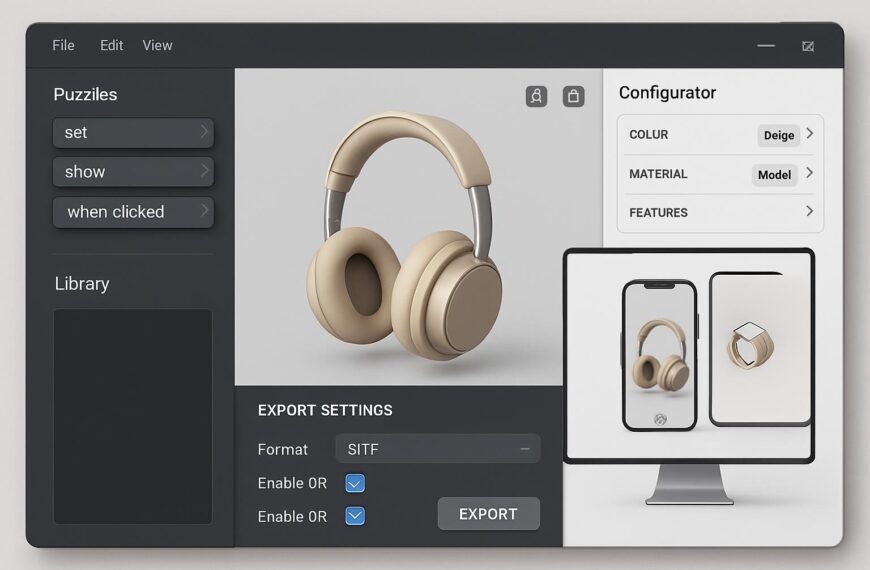Open the Format dropdown showing SITF
The height and width of the screenshot is (570, 870).
(x=438, y=449)
